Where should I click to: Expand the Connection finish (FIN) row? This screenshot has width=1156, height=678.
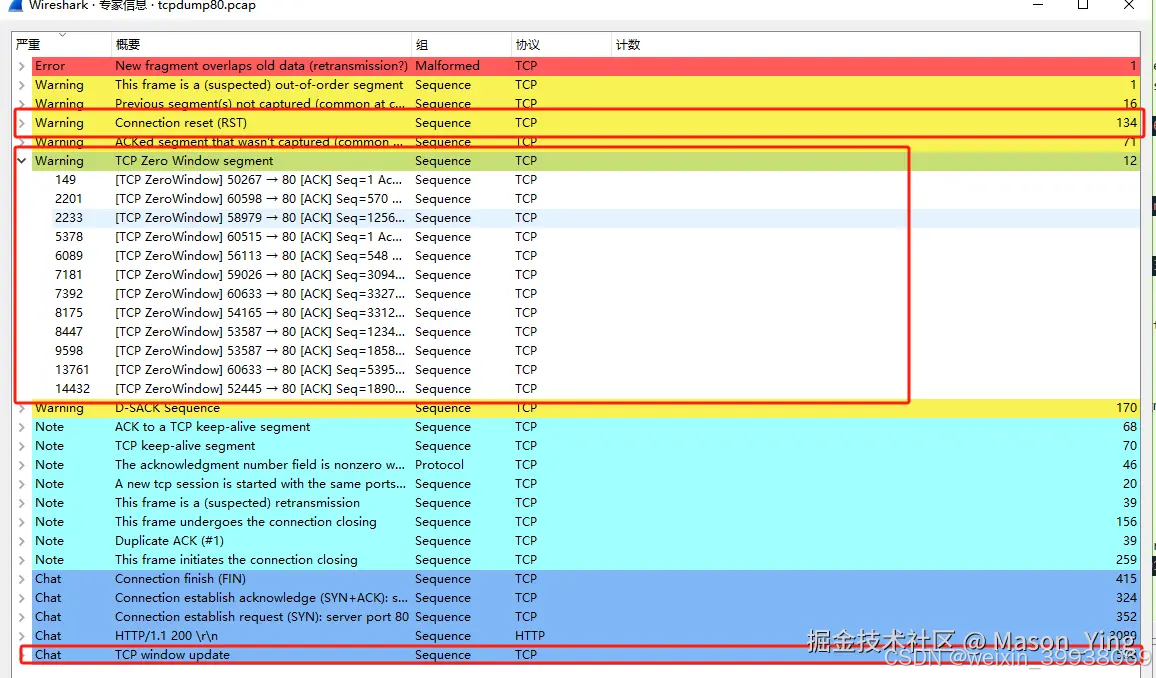(x=22, y=579)
